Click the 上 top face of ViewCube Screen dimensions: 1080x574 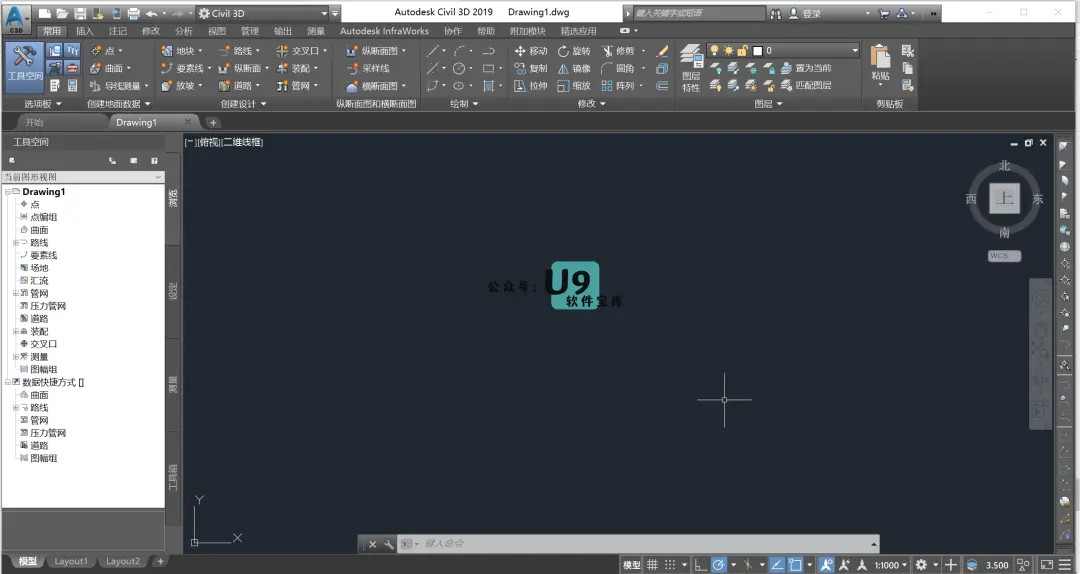(1004, 198)
